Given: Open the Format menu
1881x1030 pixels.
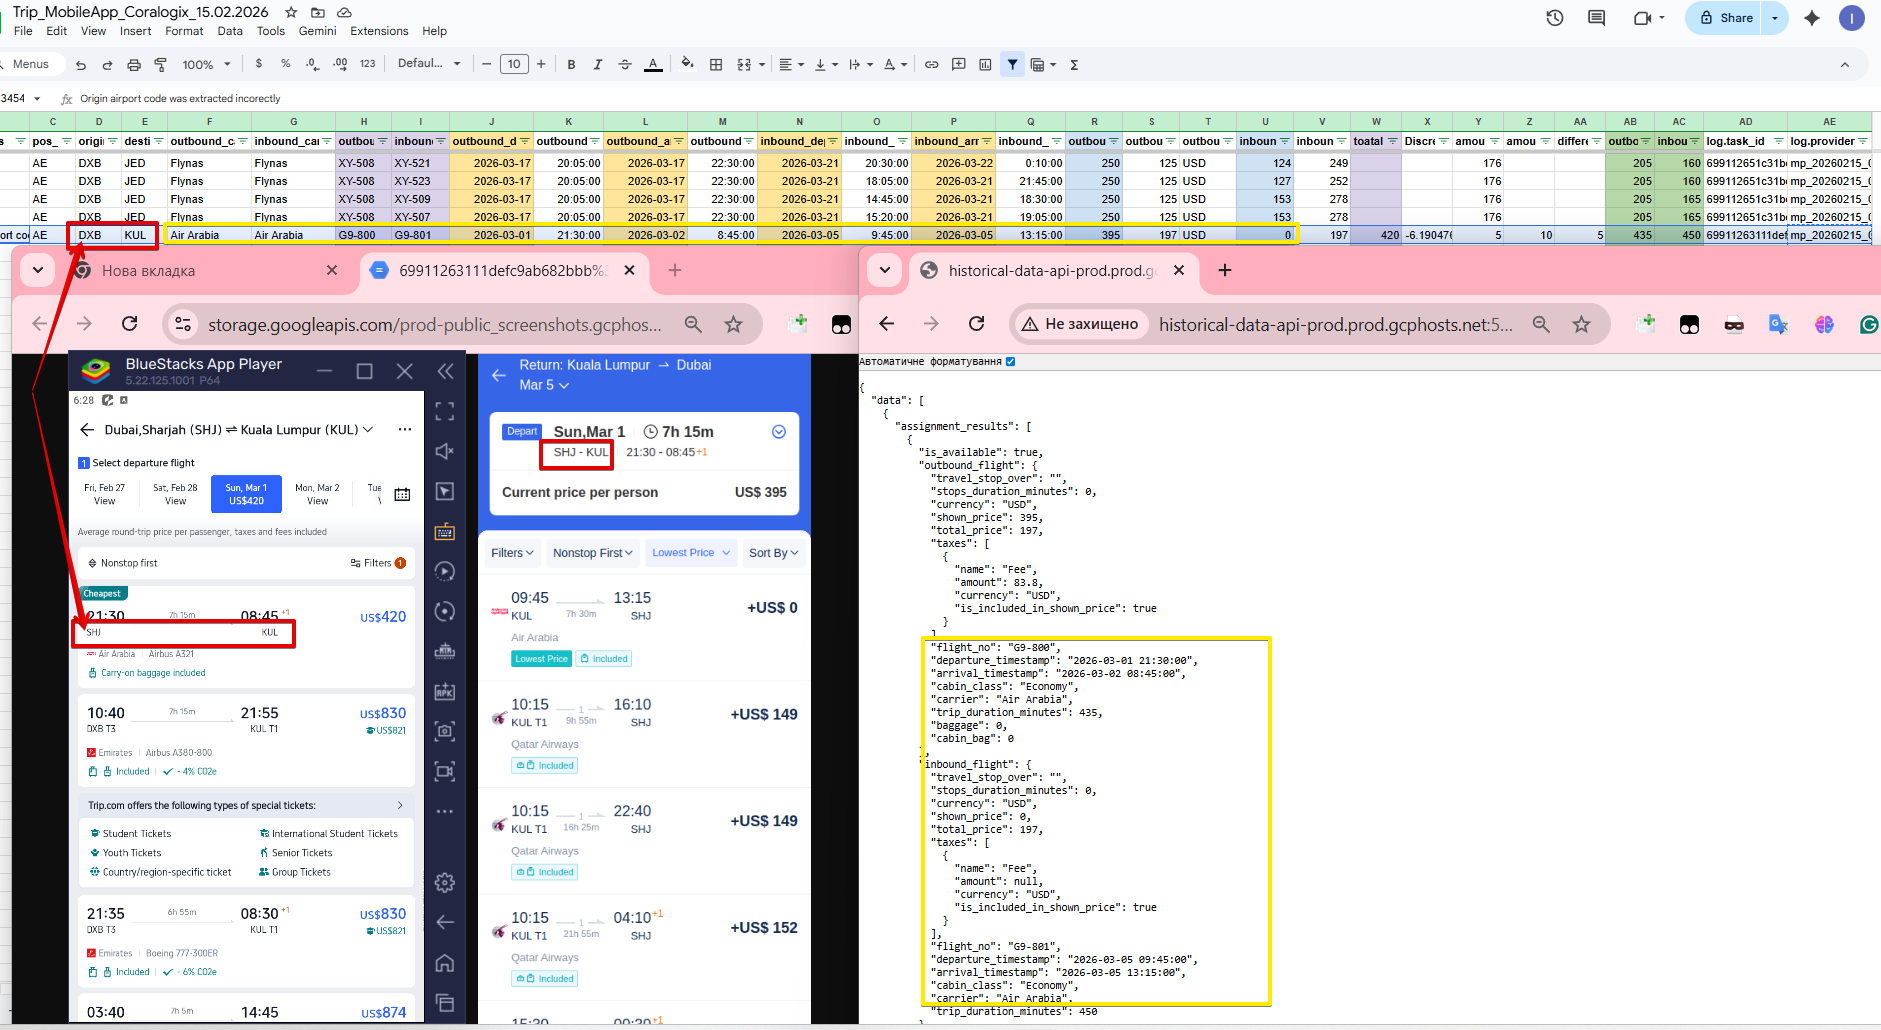Looking at the screenshot, I should coord(184,31).
